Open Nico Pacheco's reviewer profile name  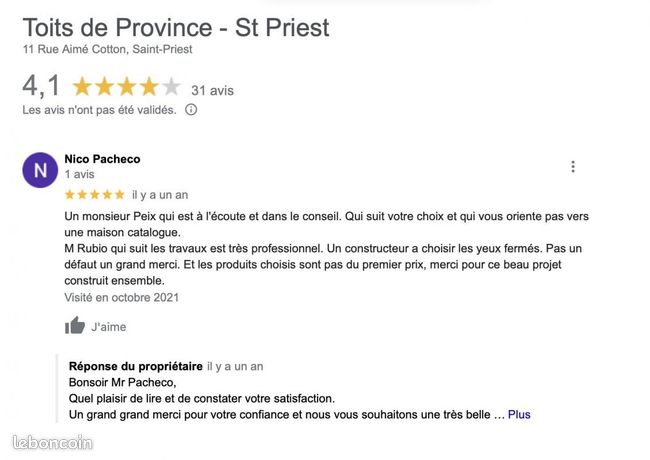(102, 159)
